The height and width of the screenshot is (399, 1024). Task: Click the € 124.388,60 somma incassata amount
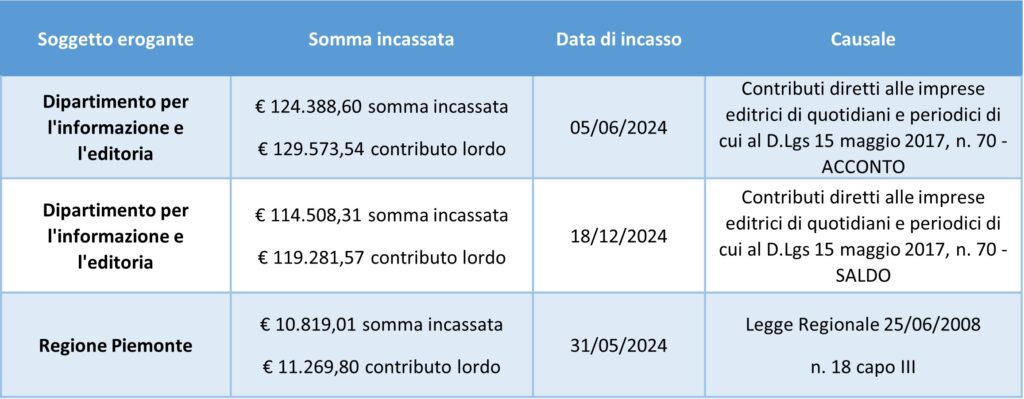pos(381,107)
